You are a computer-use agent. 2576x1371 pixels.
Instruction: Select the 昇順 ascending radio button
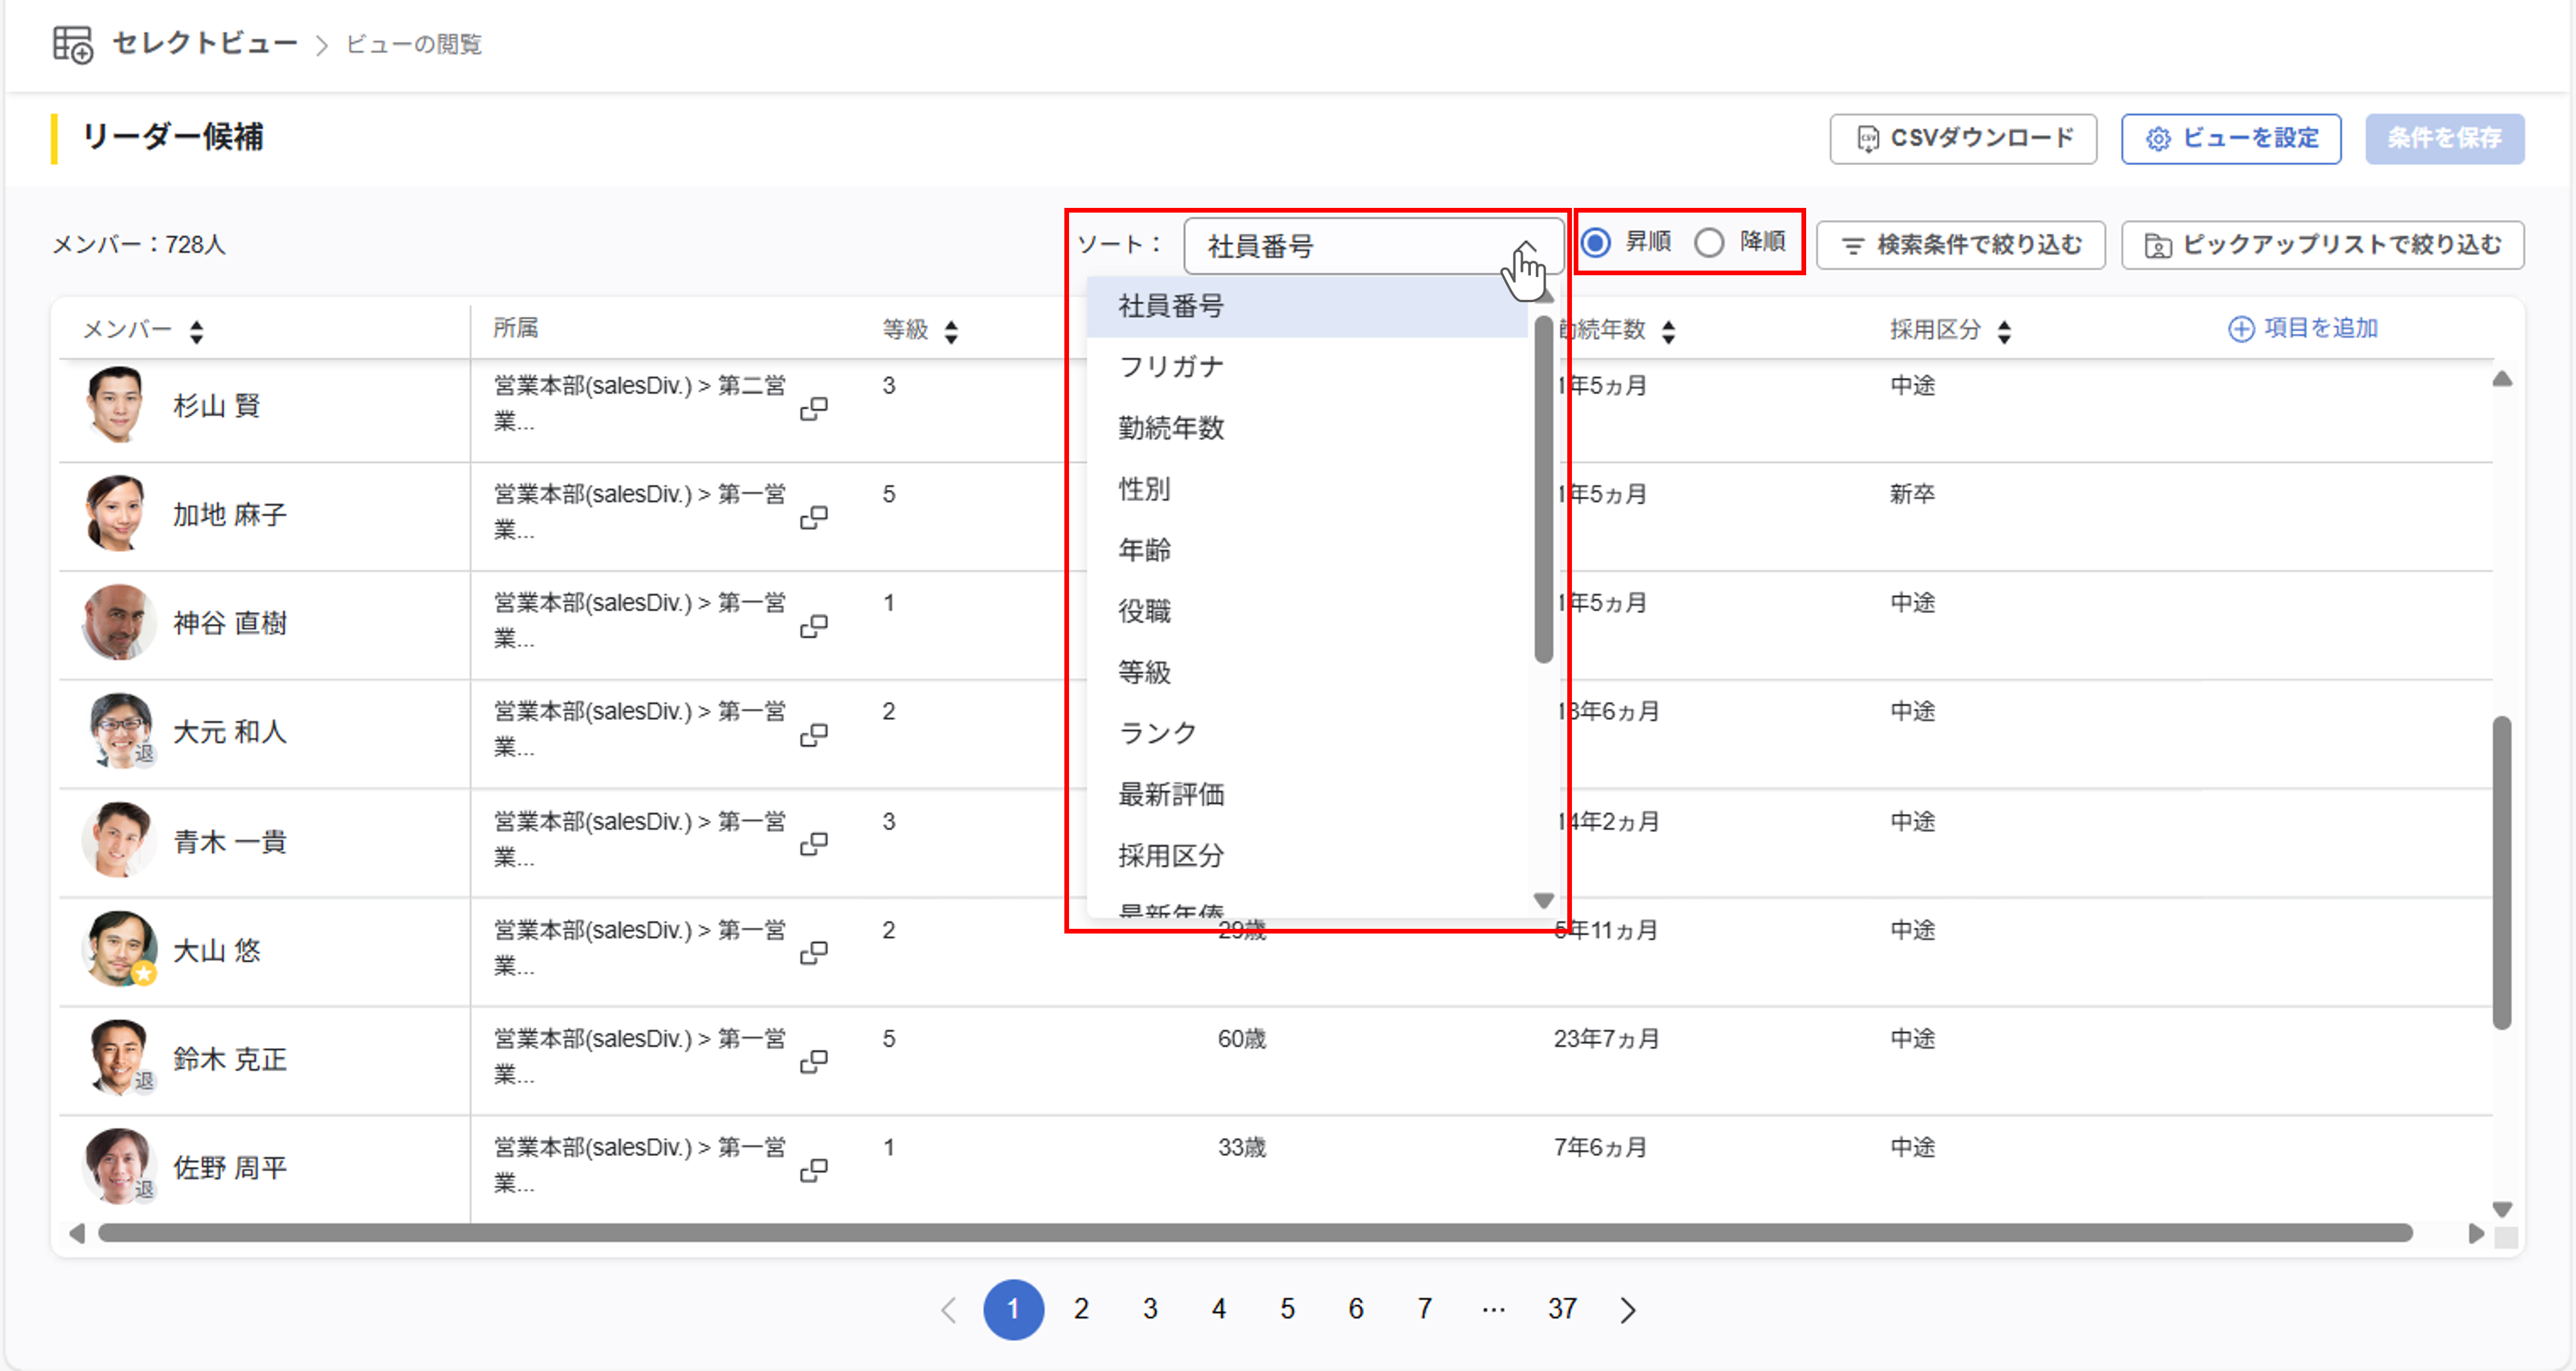coord(1596,242)
